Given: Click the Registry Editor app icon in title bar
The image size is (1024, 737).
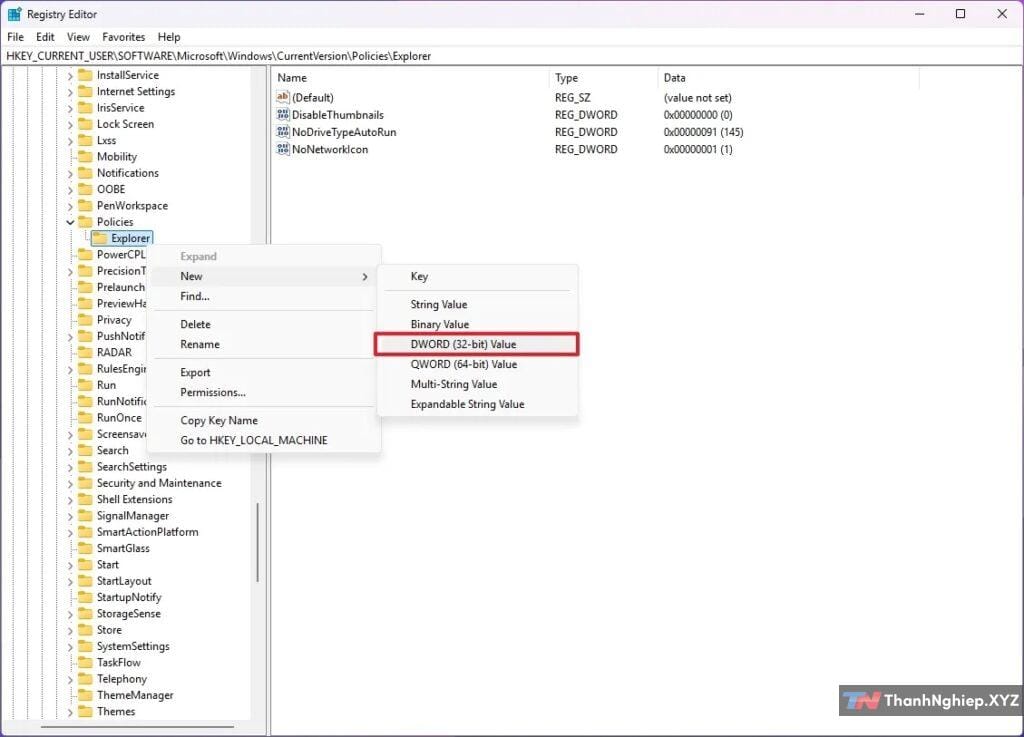Looking at the screenshot, I should point(14,14).
